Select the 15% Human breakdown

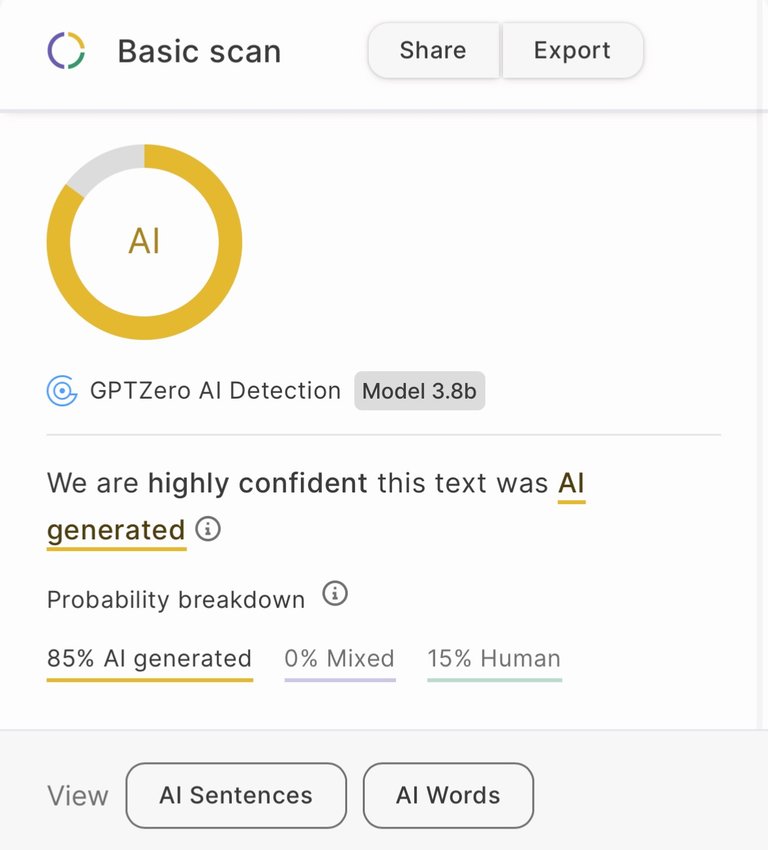pos(494,659)
